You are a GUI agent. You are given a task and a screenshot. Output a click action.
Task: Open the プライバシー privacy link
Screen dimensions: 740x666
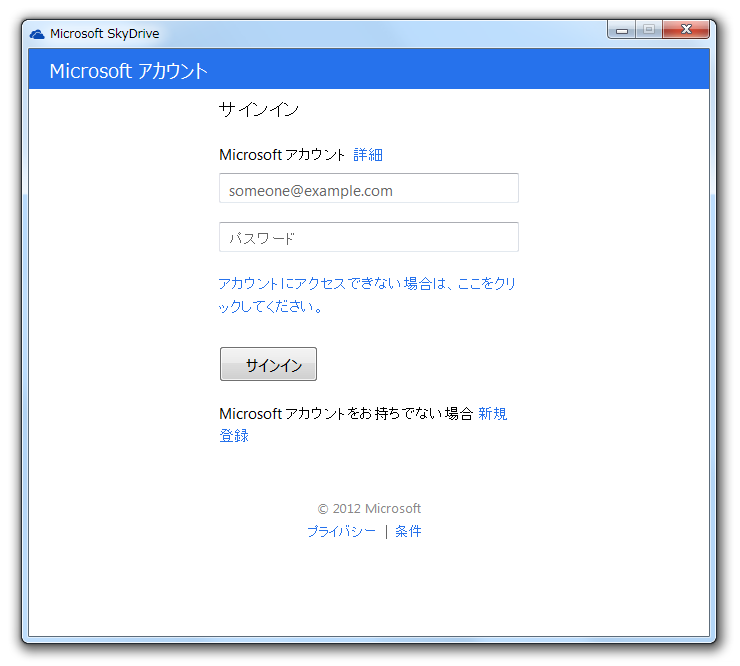pos(341,531)
